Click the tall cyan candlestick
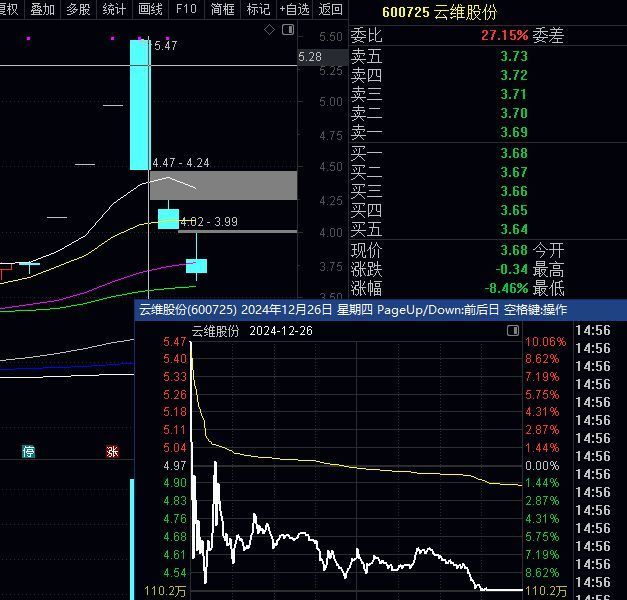 140,105
